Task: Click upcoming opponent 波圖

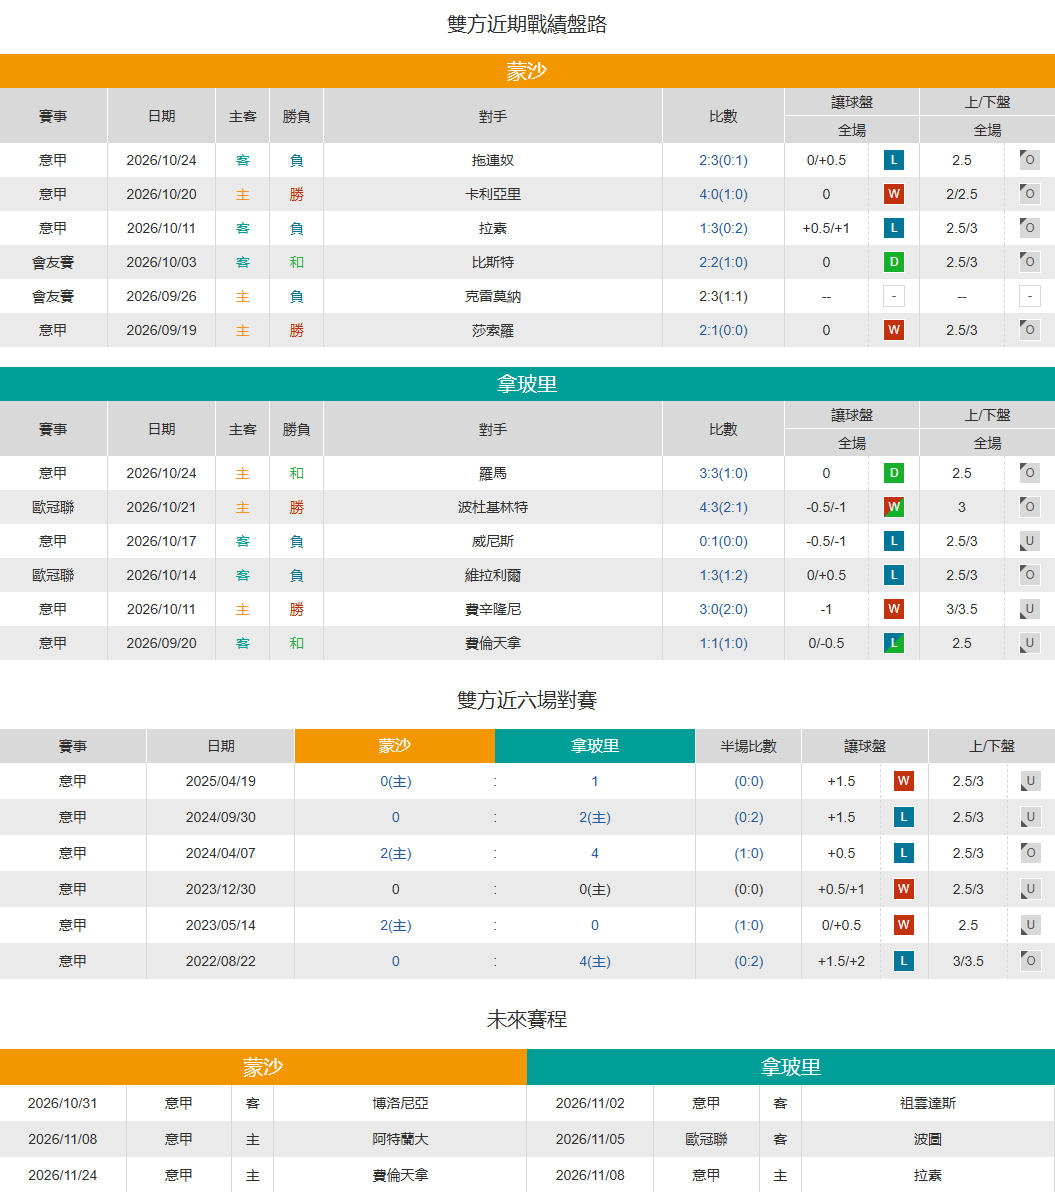Action: [928, 1139]
